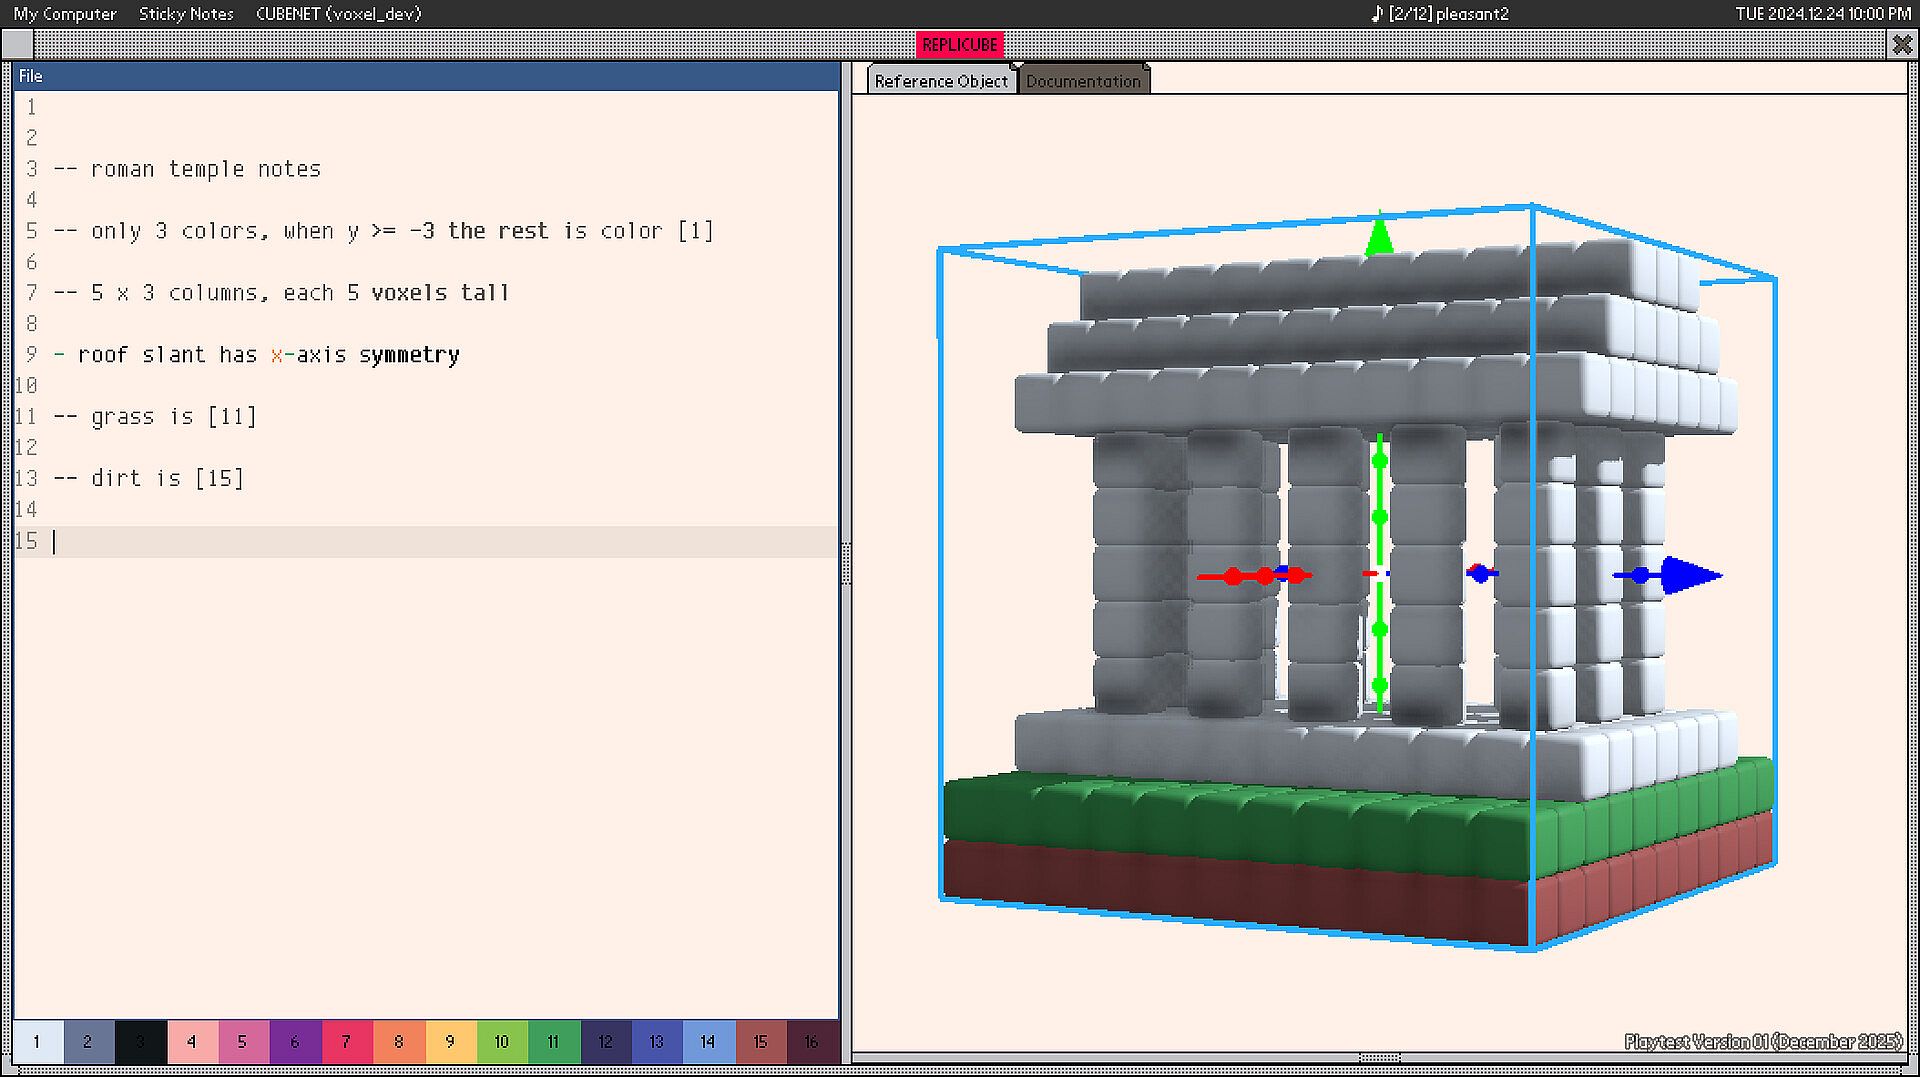Click the top-left window corner button
1920x1077 pixels.
point(17,45)
